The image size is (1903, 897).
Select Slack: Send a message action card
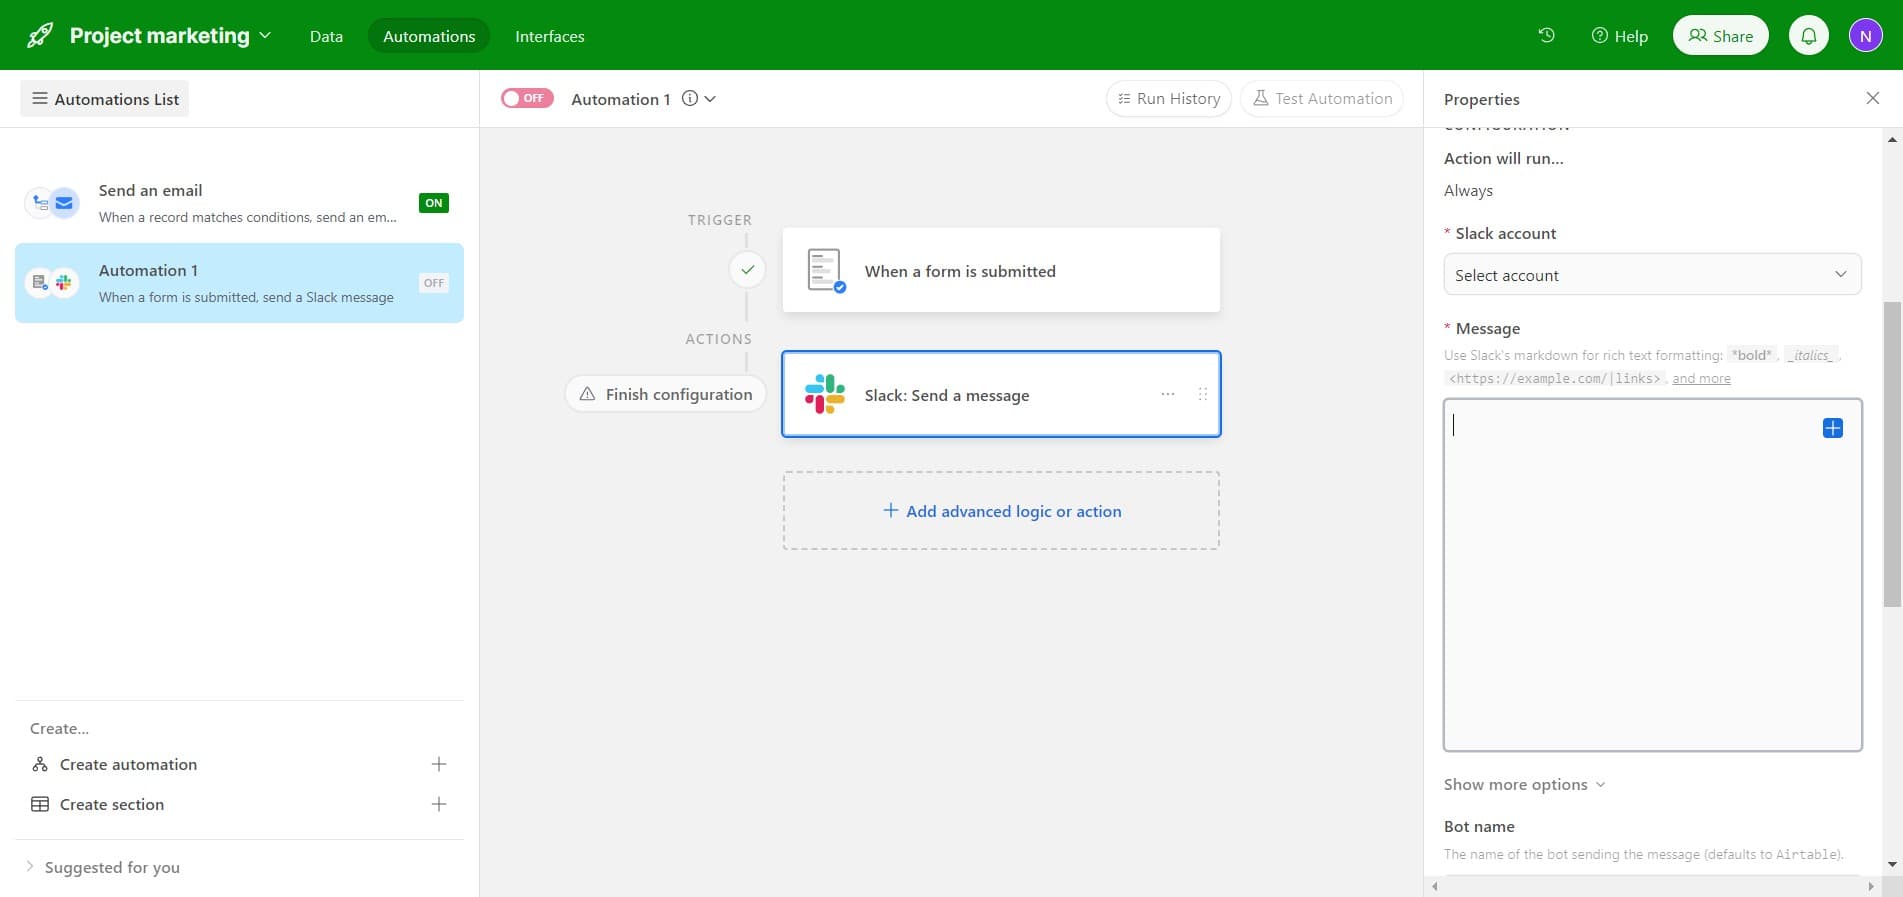tap(1001, 394)
